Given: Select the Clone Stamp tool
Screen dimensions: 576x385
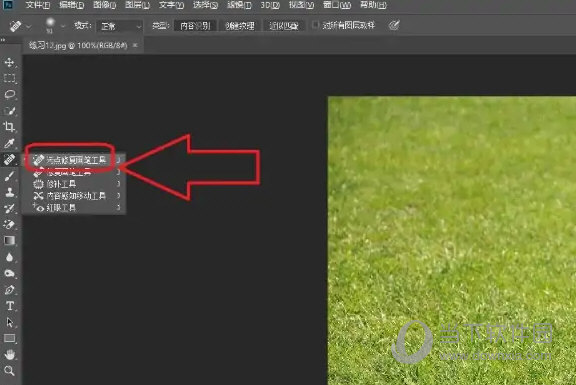Looking at the screenshot, I should pyautogui.click(x=9, y=192).
